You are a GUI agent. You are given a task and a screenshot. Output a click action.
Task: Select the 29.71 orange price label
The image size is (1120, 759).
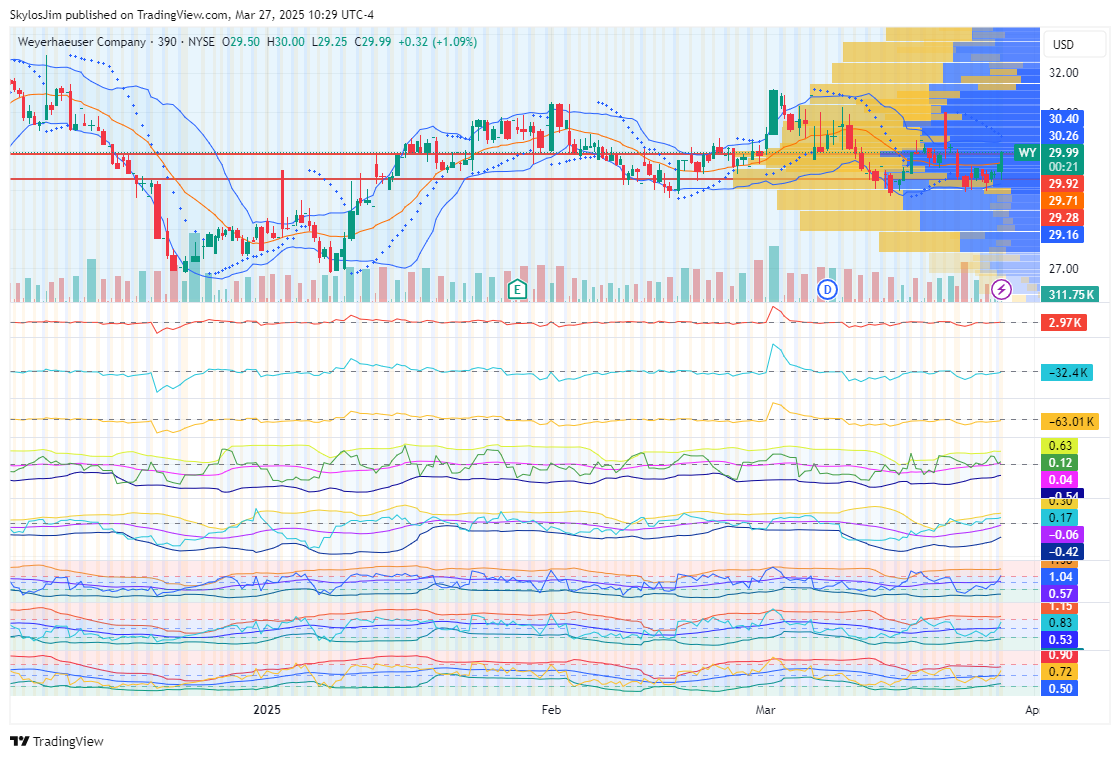pyautogui.click(x=1063, y=201)
